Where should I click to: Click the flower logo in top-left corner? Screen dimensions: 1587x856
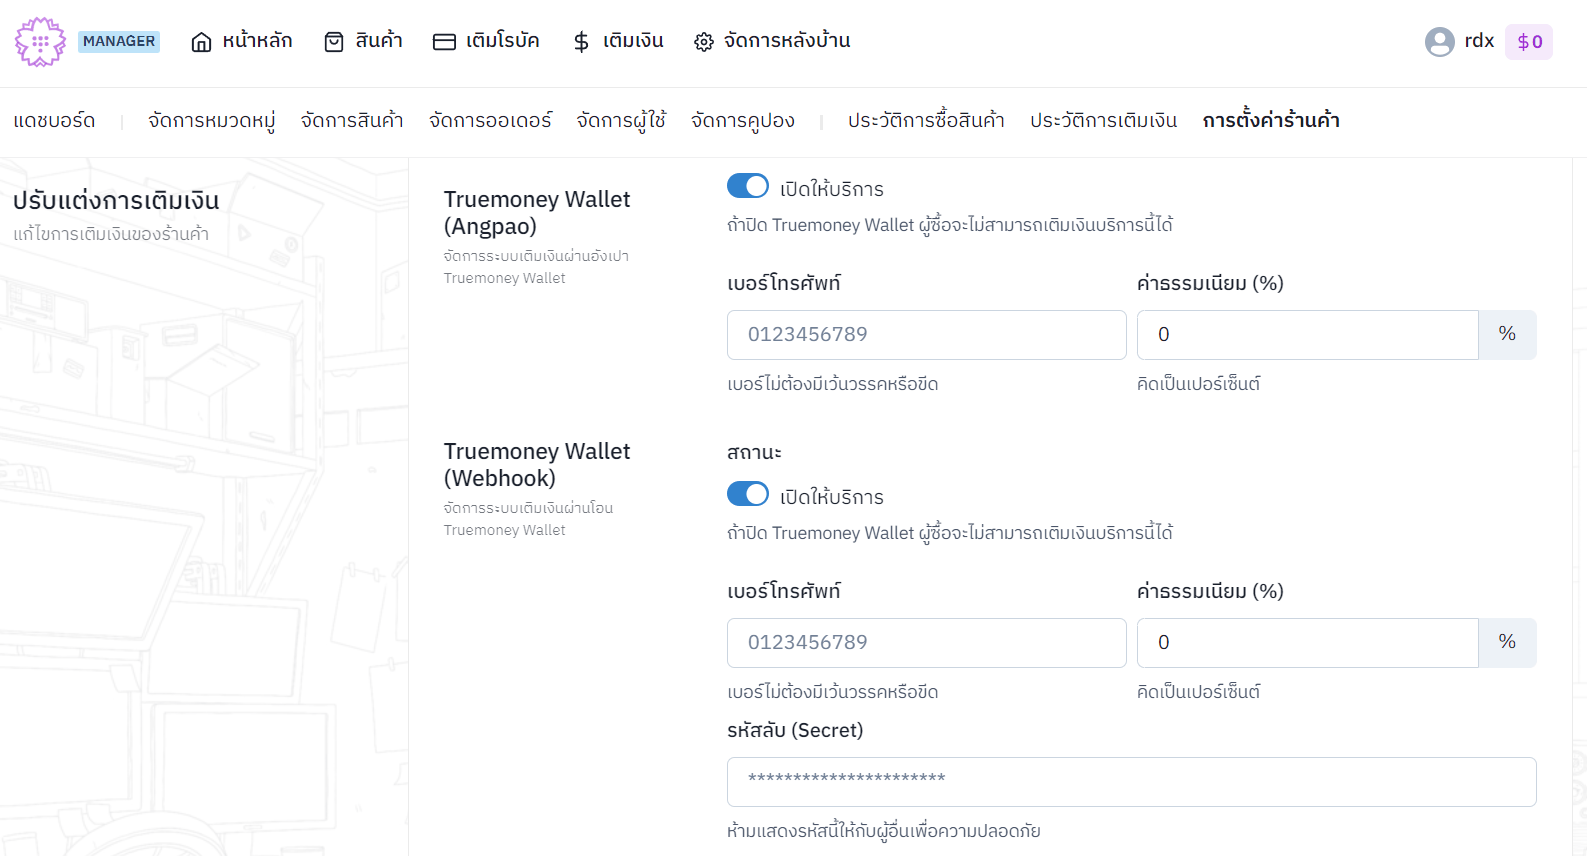click(x=40, y=43)
